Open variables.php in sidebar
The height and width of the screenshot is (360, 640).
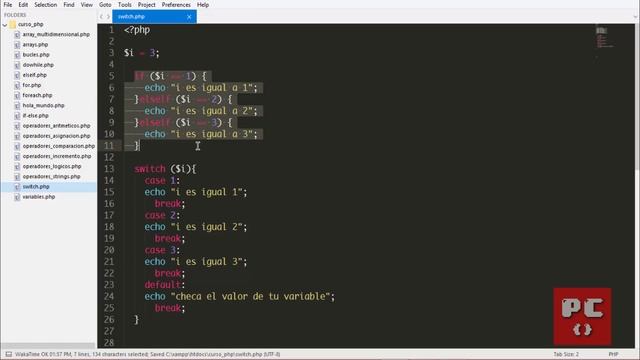click(x=39, y=197)
